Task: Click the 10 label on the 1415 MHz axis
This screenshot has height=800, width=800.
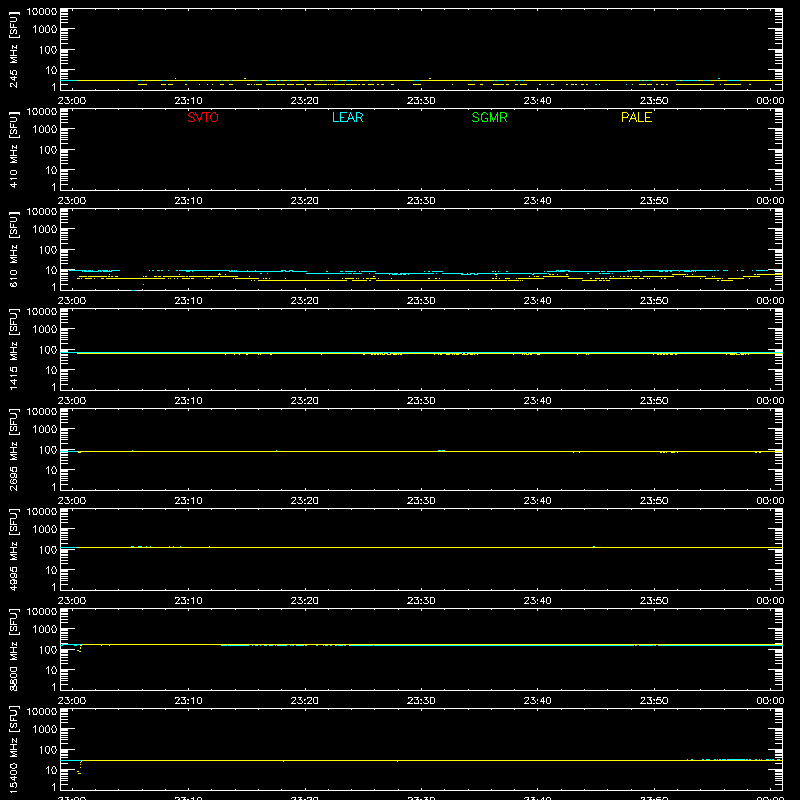Action: point(51,370)
